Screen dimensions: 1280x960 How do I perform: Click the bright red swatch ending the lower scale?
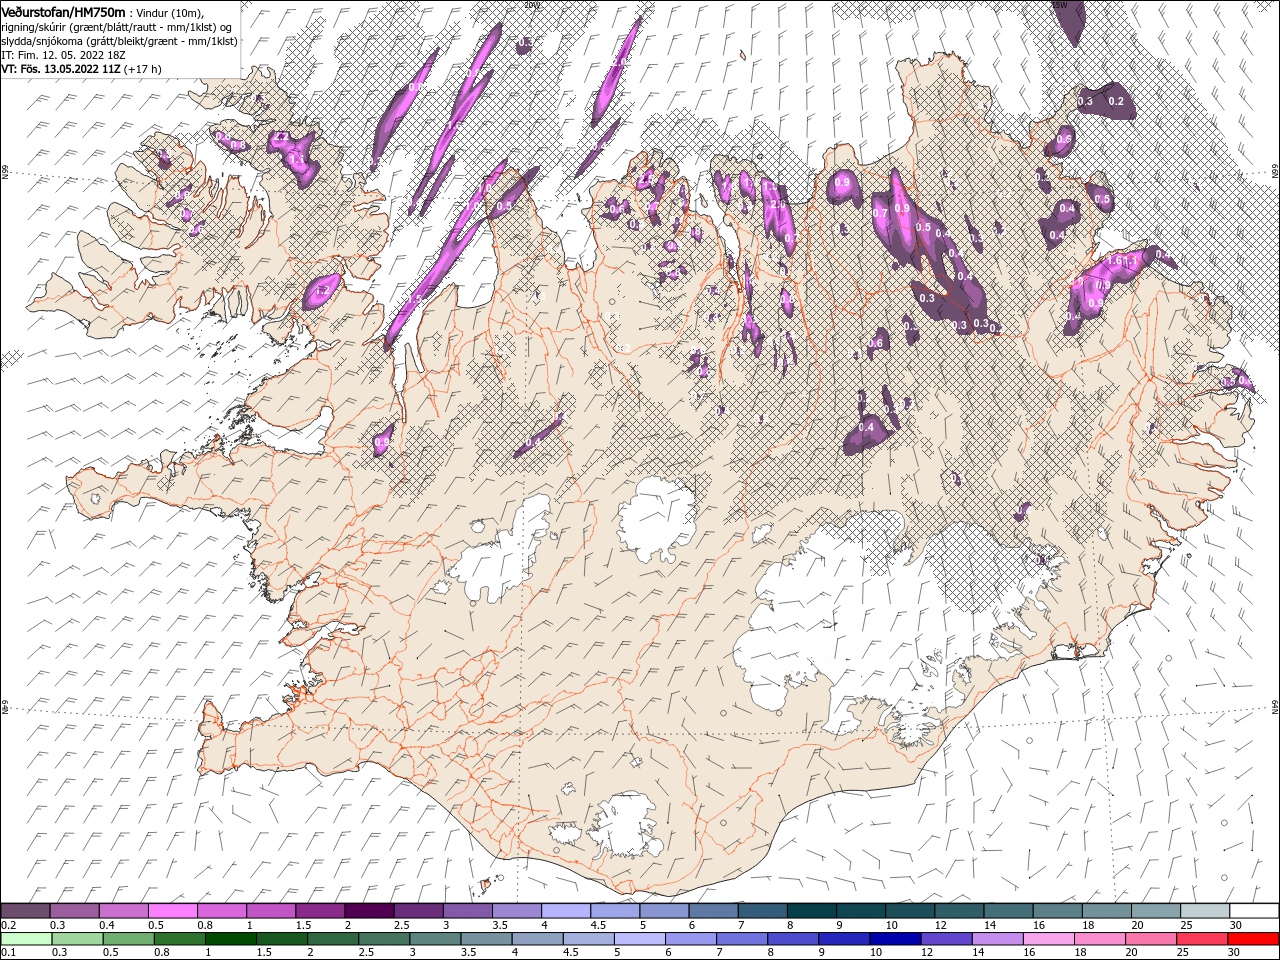coord(1253,938)
